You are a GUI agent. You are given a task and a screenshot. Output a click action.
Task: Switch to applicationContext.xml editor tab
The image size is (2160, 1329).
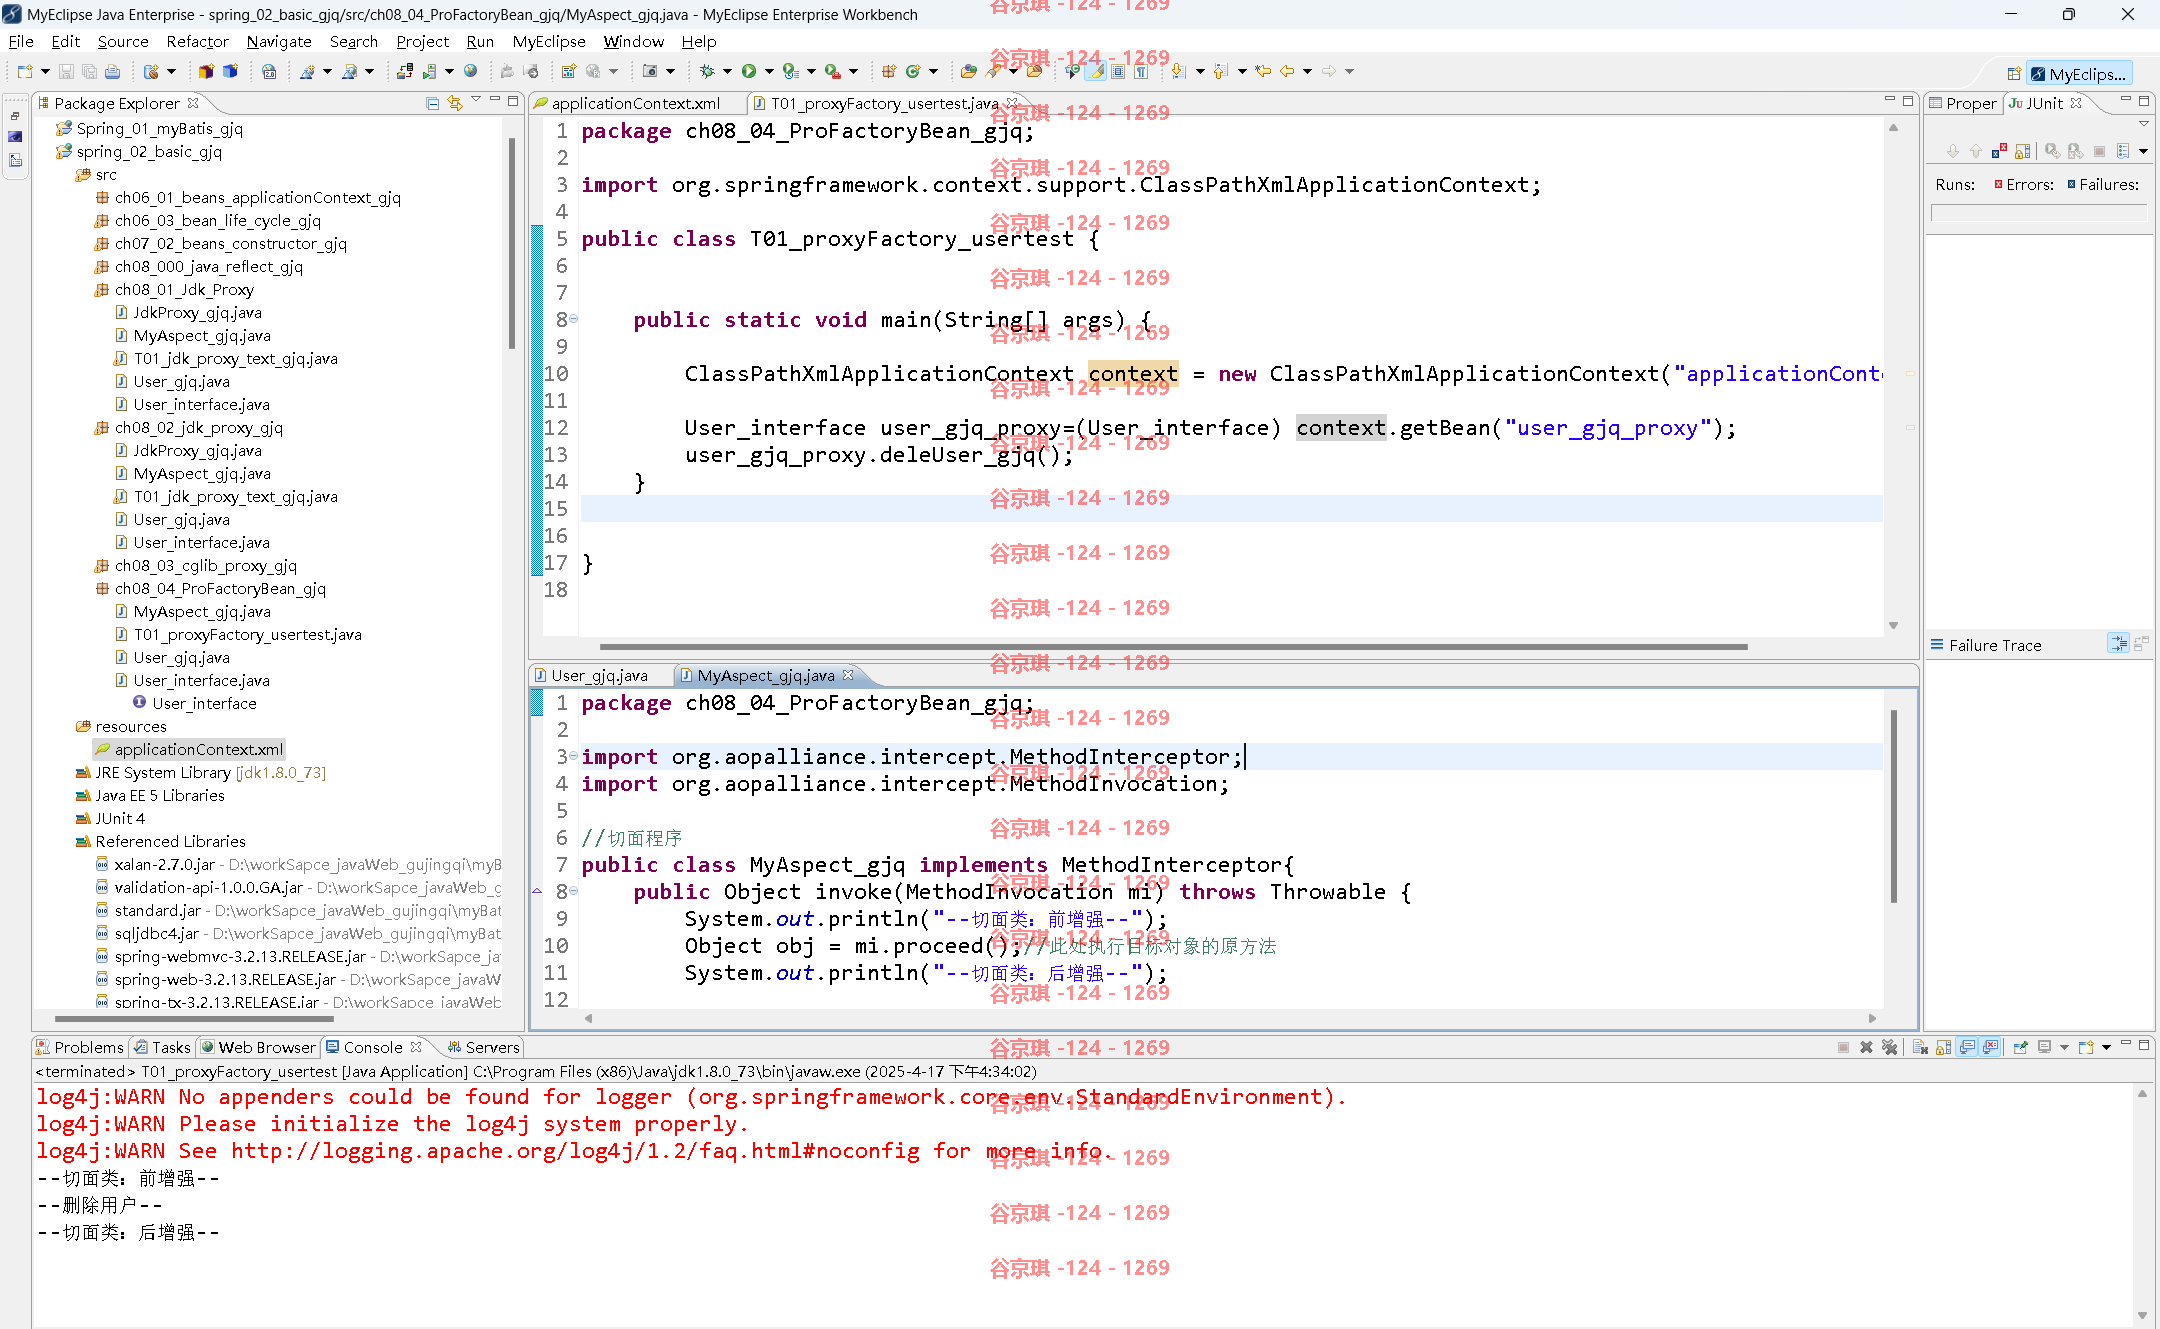coord(636,103)
